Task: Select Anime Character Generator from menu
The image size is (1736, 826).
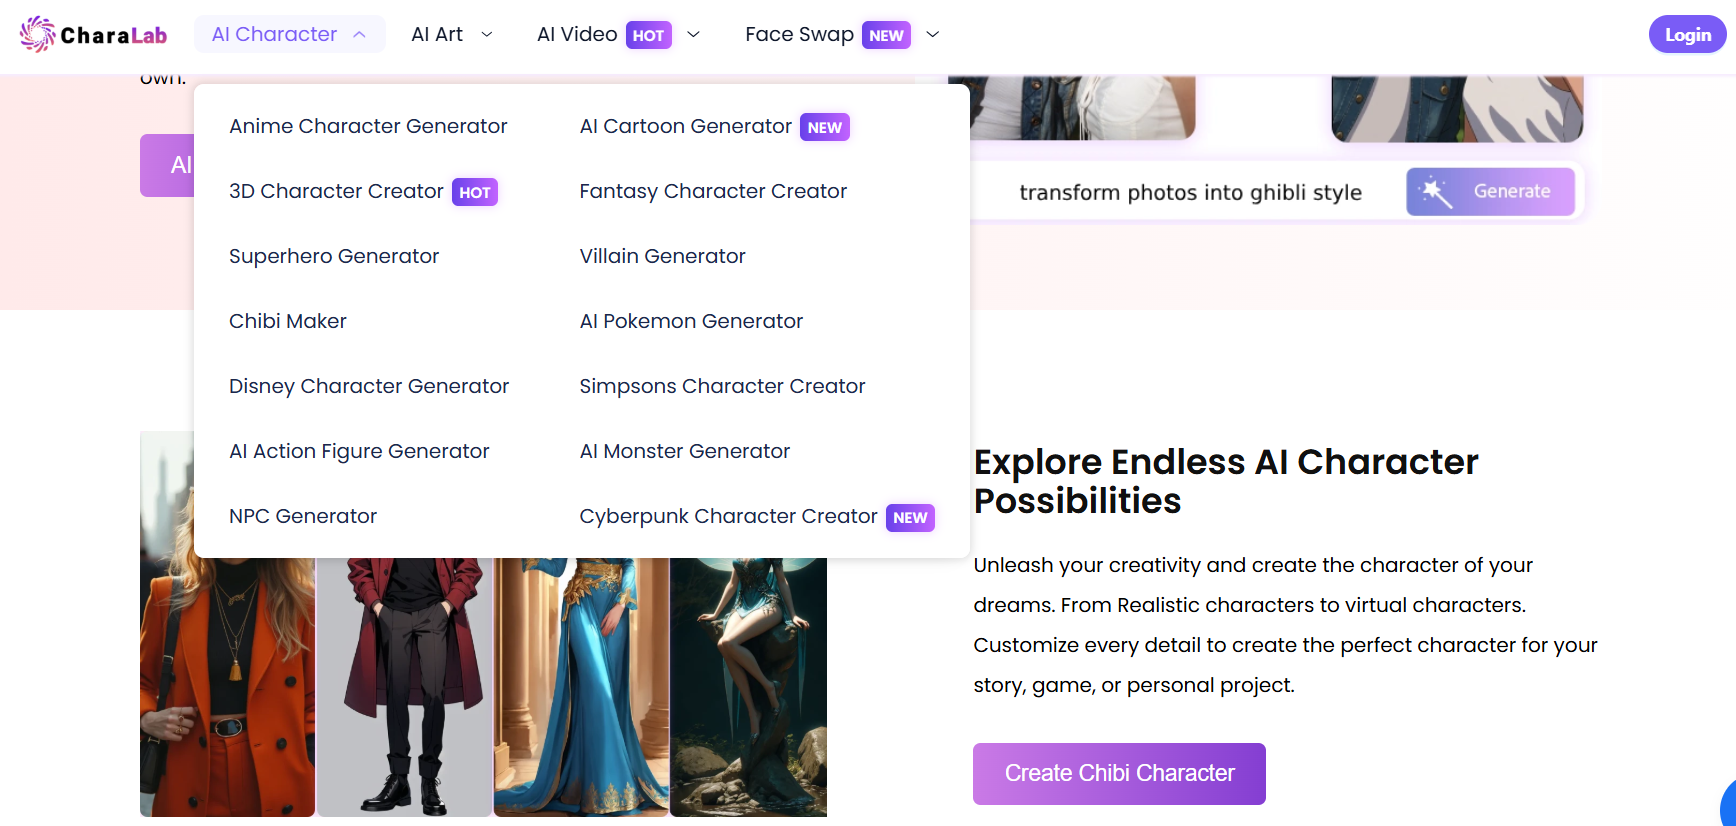Action: tap(368, 126)
